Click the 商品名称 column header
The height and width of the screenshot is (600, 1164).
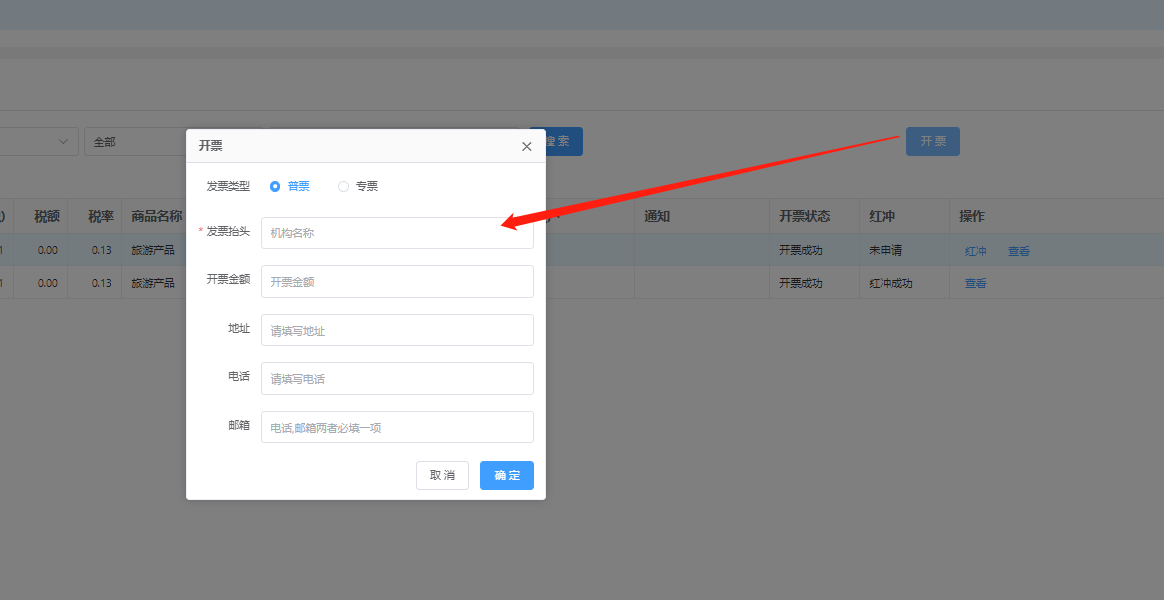pyautogui.click(x=156, y=216)
